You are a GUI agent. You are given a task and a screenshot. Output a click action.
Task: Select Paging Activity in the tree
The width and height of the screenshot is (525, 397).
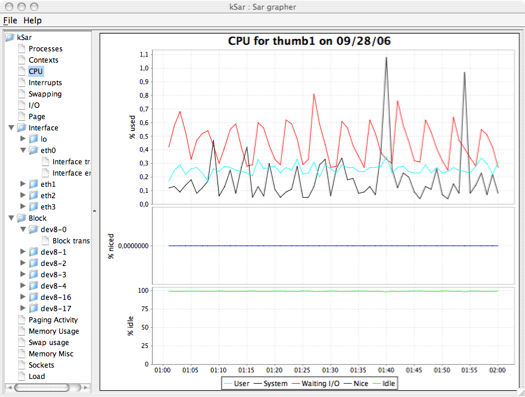click(x=53, y=320)
